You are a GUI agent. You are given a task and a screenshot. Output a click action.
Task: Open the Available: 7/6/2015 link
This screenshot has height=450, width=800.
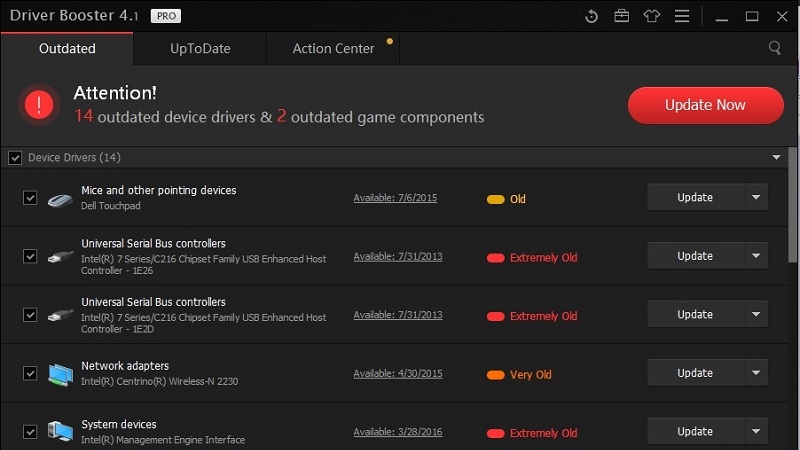coord(395,198)
